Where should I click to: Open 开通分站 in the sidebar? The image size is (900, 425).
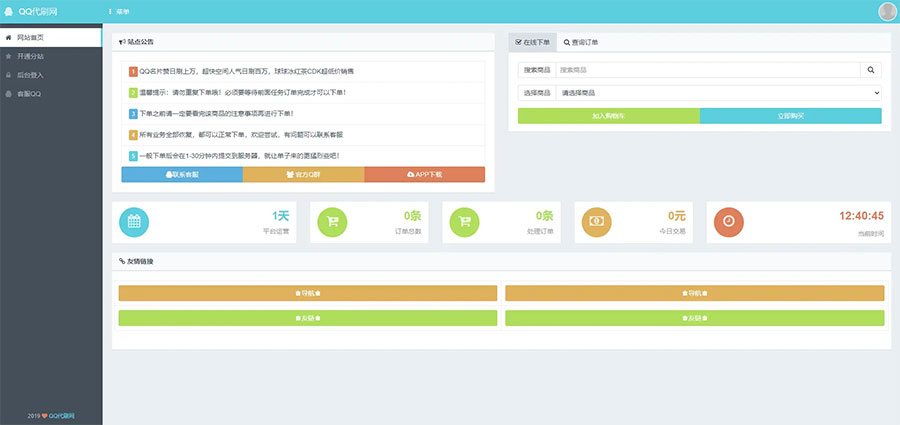30,56
